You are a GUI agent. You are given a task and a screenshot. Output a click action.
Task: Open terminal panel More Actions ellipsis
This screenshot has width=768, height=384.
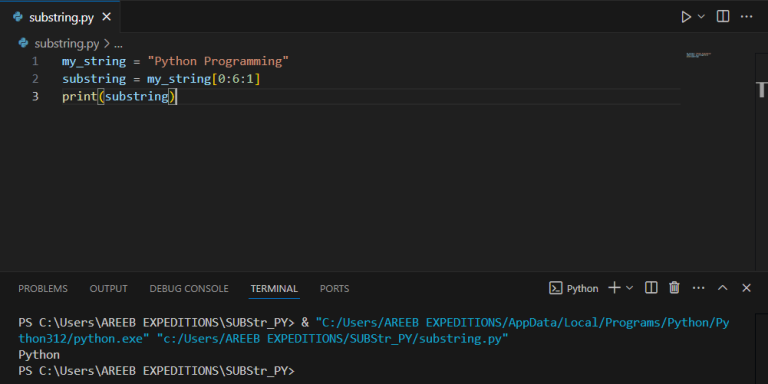click(698, 288)
